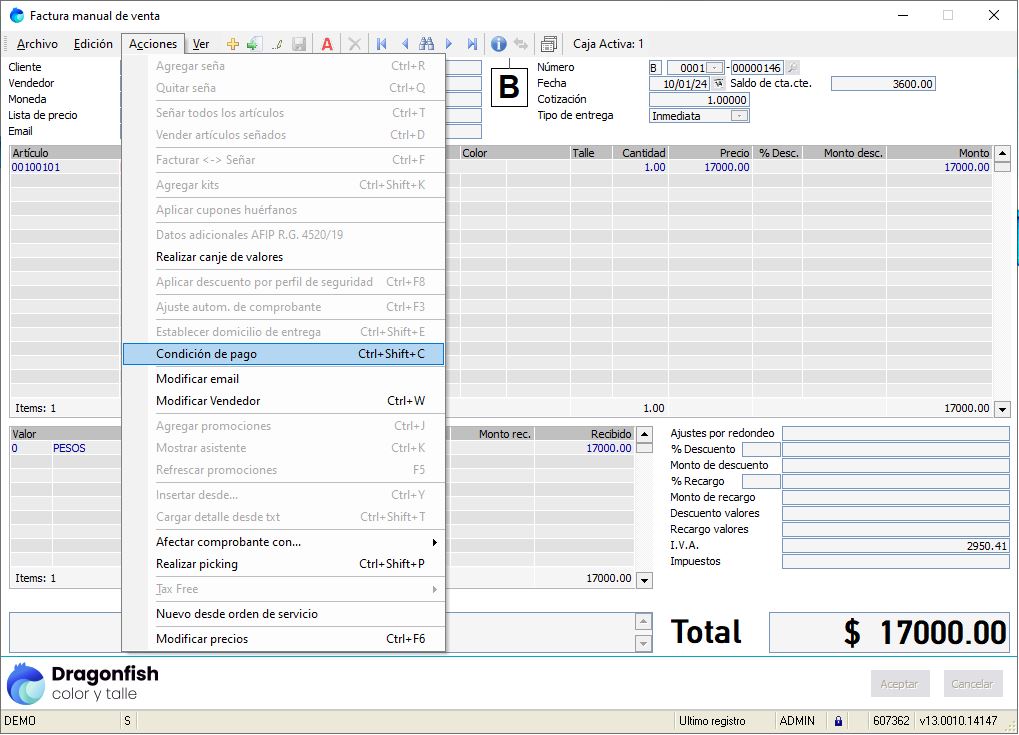The image size is (1019, 735).
Task: Click up arrow of articles grid scrollbar
Action: (x=1003, y=153)
